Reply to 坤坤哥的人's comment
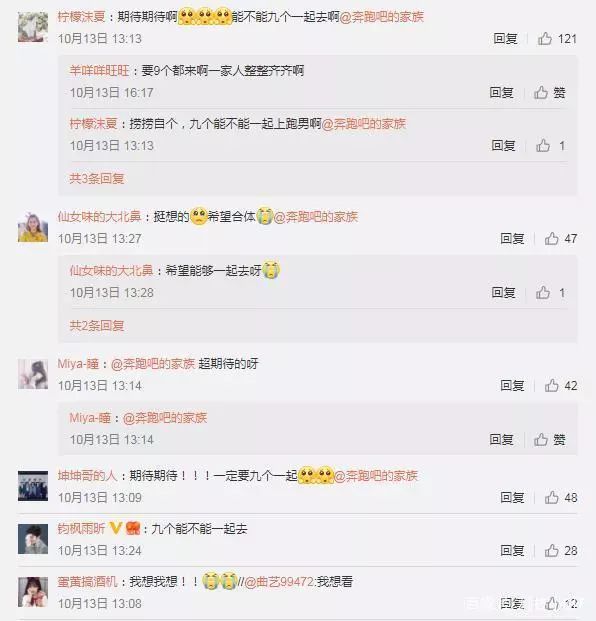Viewport: 596px width, 621px height. click(512, 497)
